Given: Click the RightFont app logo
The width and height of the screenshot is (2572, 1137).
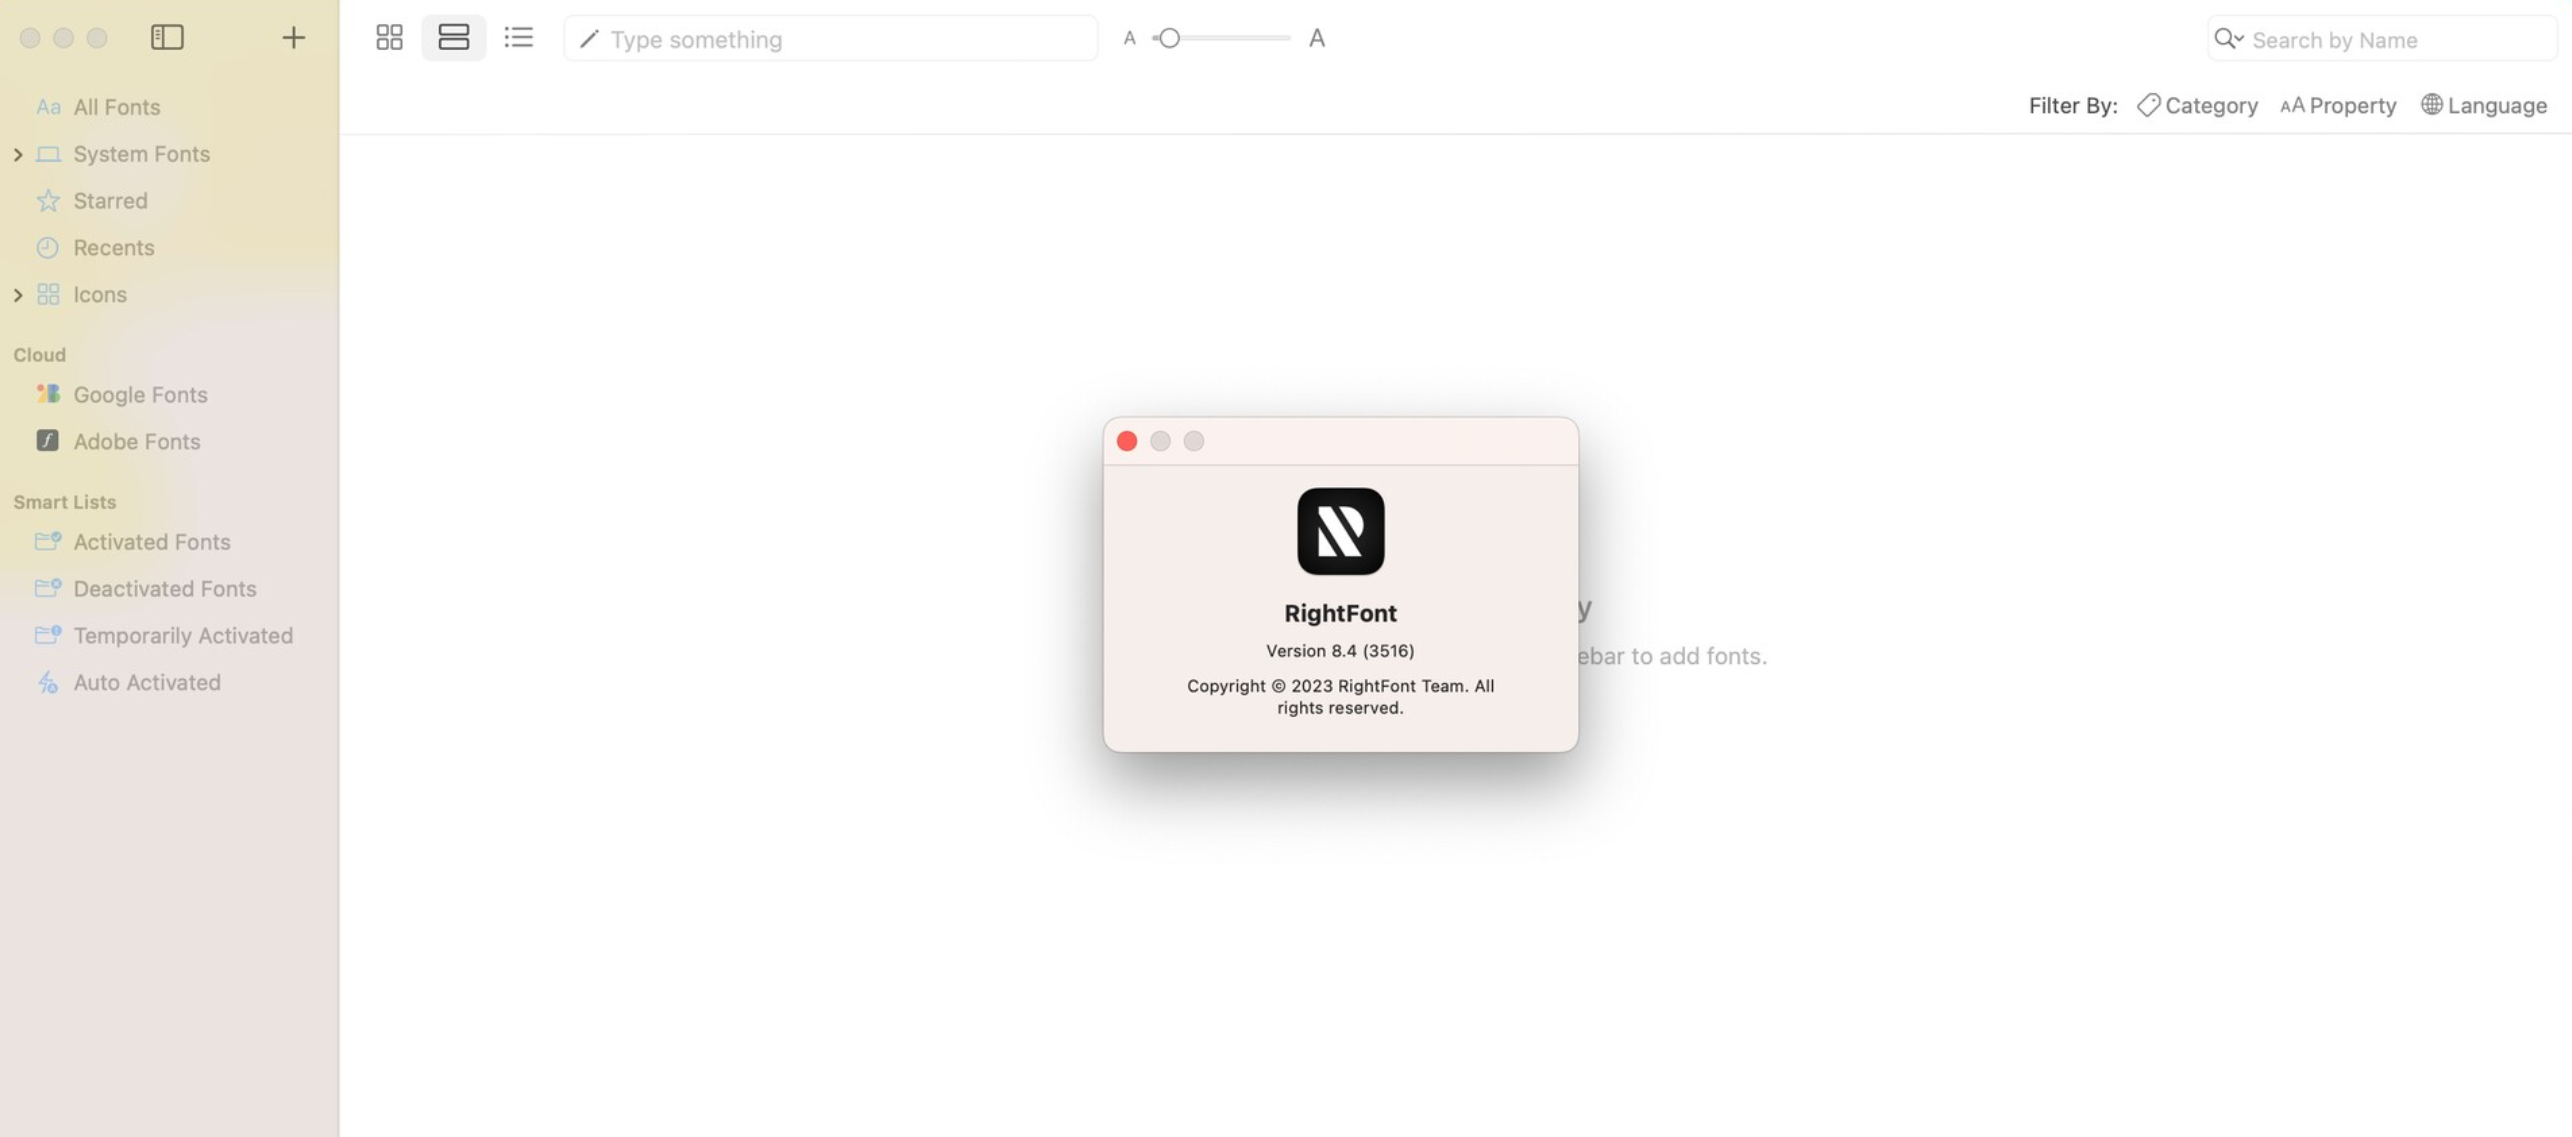Looking at the screenshot, I should (x=1340, y=531).
